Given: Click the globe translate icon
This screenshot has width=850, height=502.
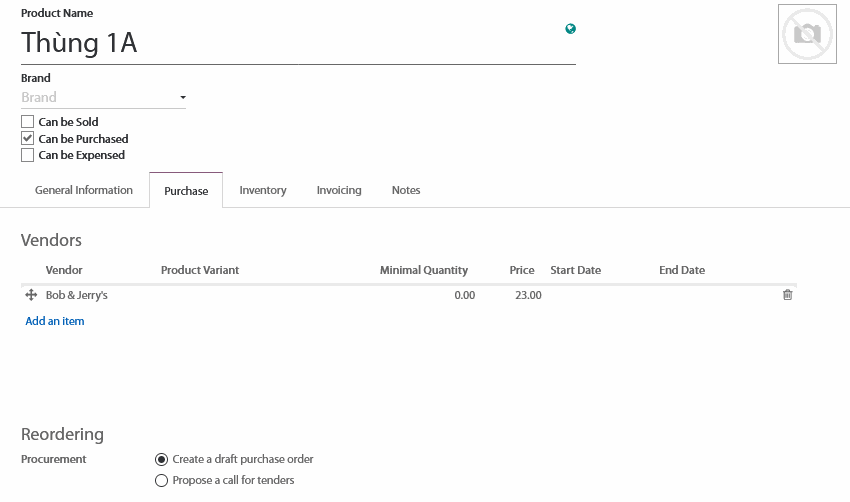Looking at the screenshot, I should 570,29.
